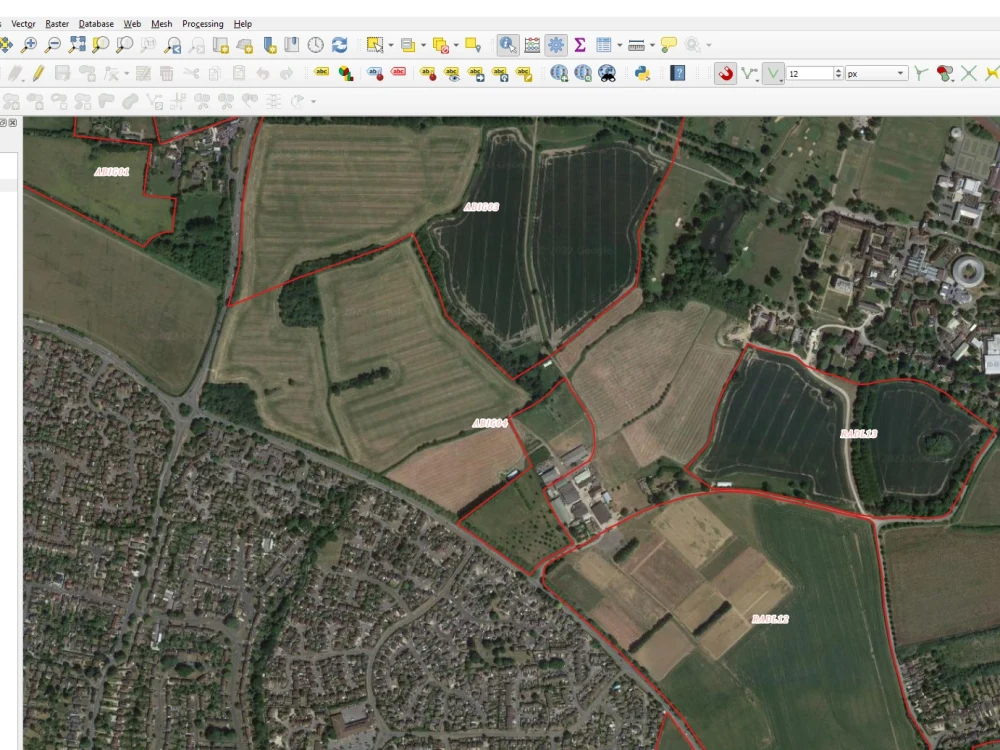Viewport: 1000px width, 750px height.
Task: Go back to last zoom extent
Action: click(x=173, y=45)
